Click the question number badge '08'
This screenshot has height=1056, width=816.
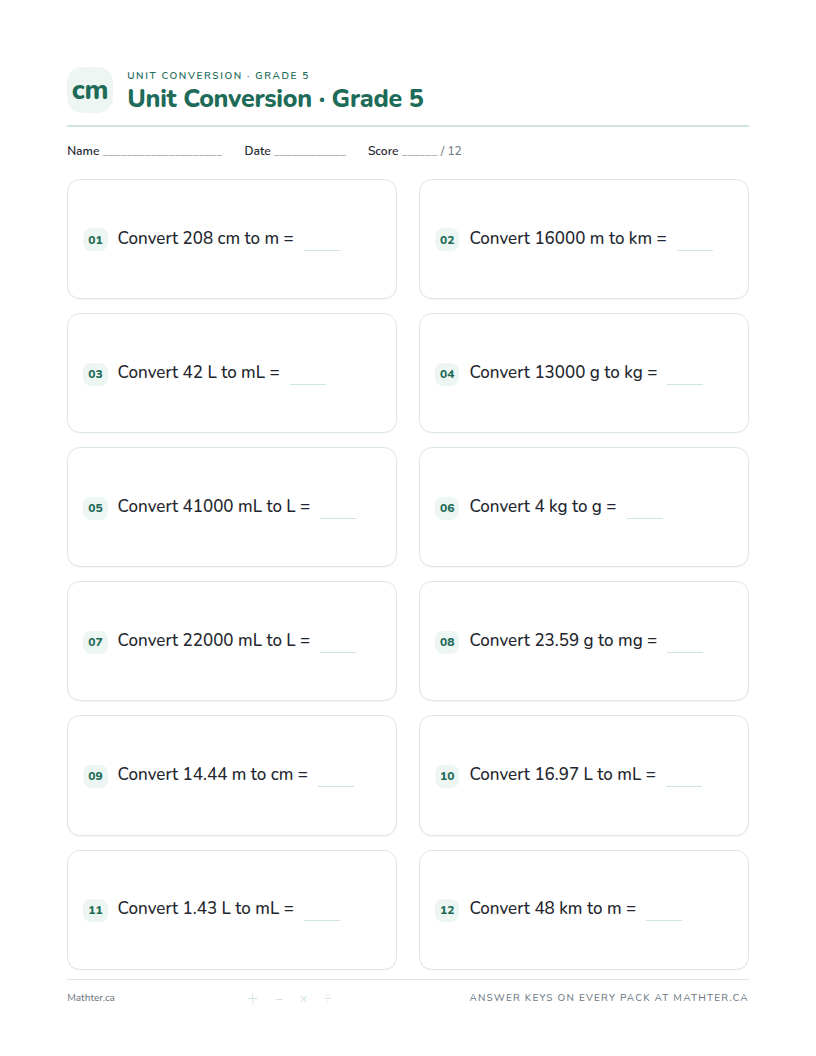(x=447, y=642)
